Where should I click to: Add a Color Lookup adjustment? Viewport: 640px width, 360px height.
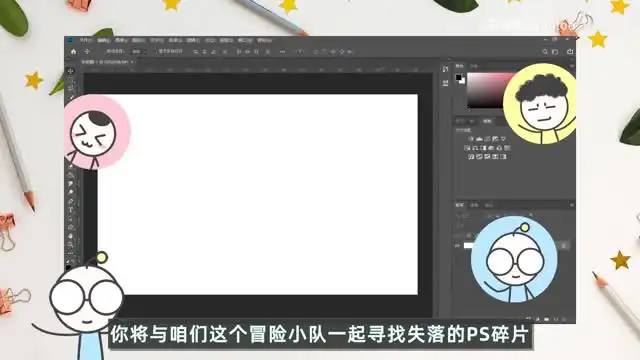click(507, 148)
